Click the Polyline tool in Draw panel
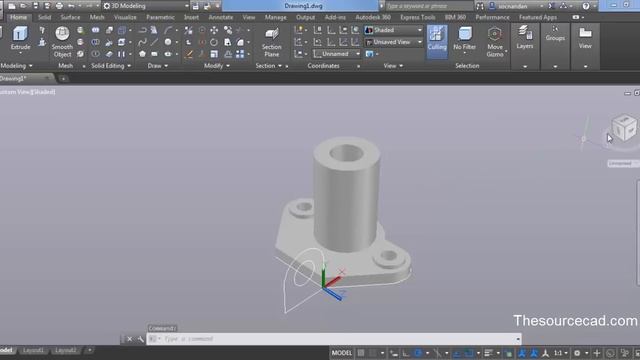 (142, 30)
